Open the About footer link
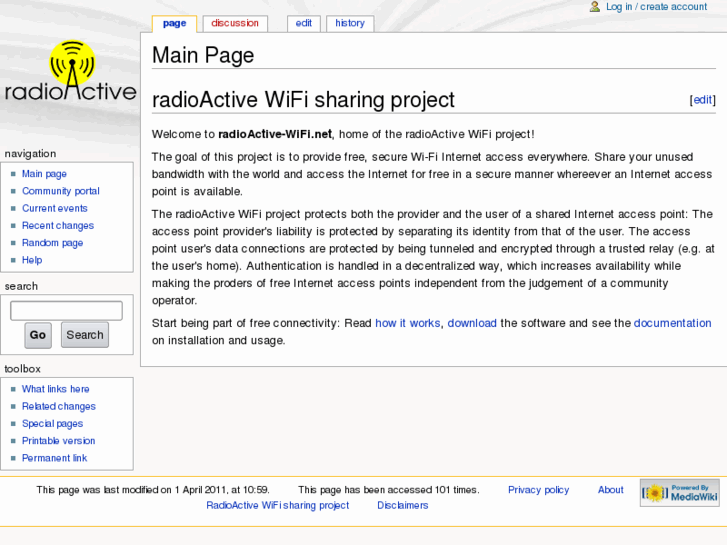727x545 pixels. click(611, 490)
